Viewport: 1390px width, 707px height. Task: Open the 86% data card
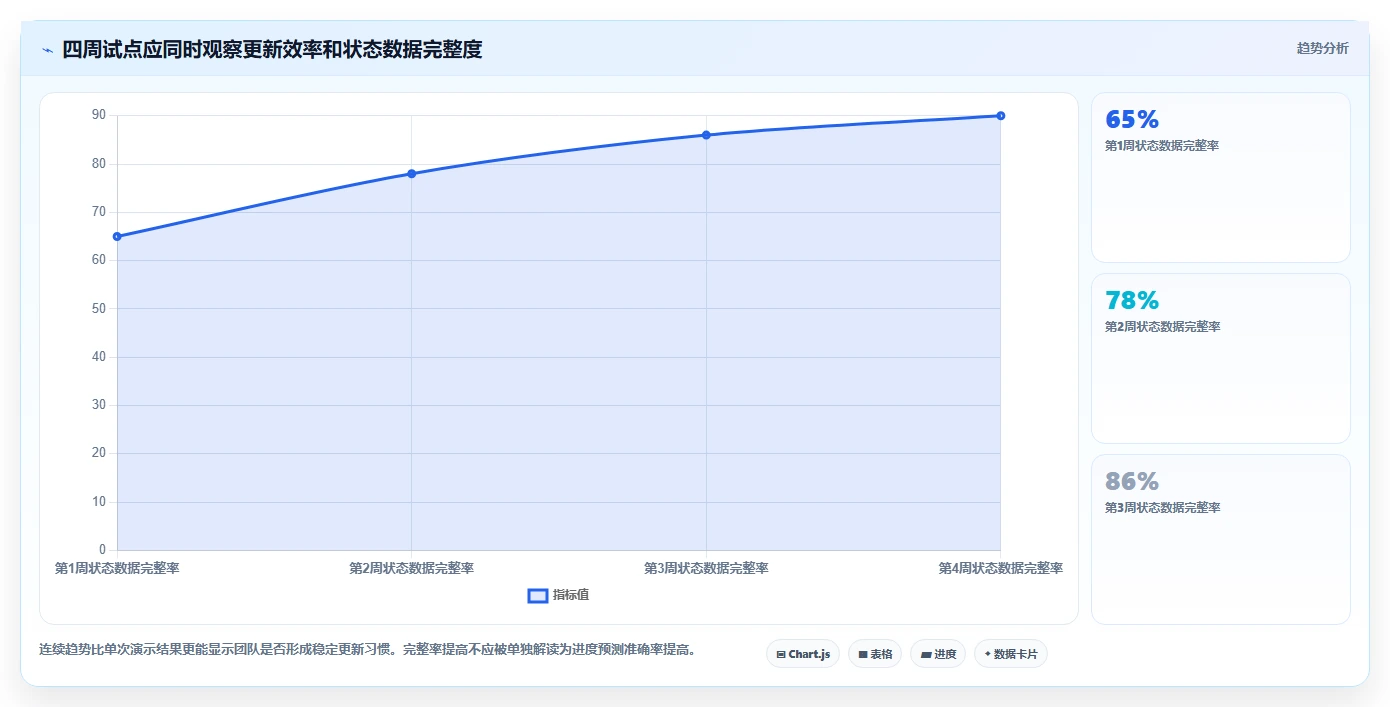[x=1221, y=540]
